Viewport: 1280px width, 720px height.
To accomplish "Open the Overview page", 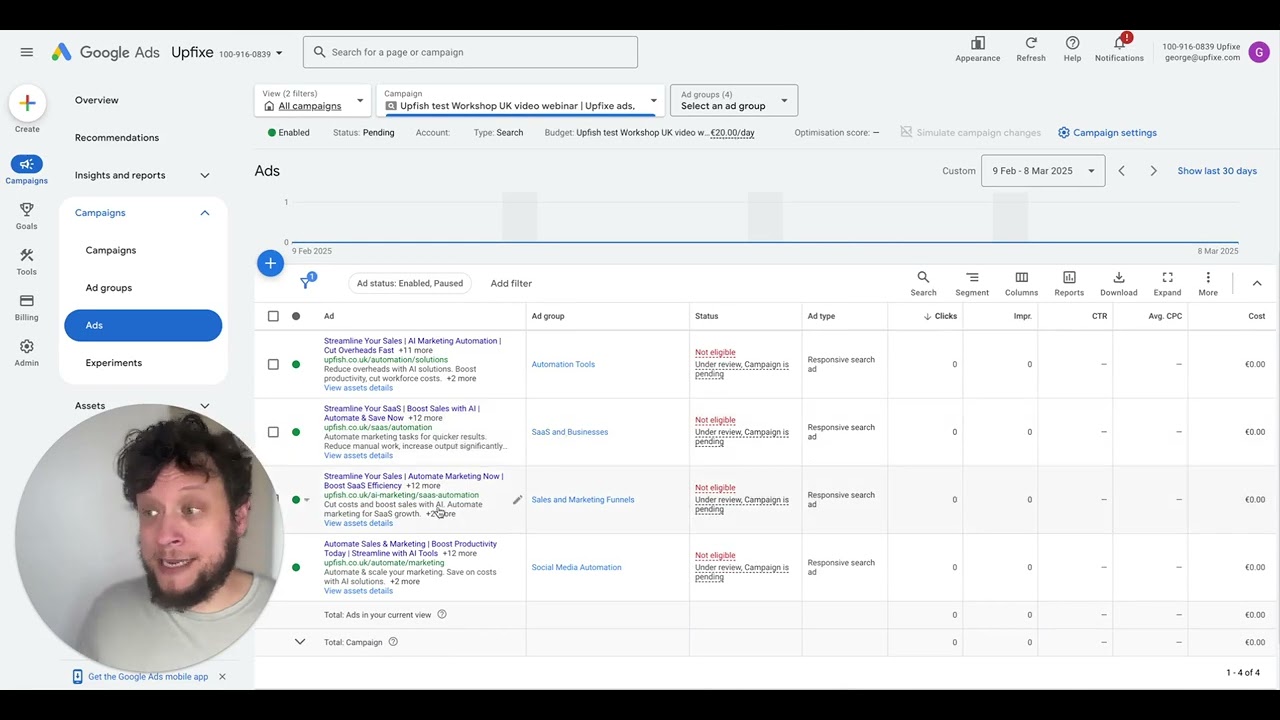I will [97, 100].
